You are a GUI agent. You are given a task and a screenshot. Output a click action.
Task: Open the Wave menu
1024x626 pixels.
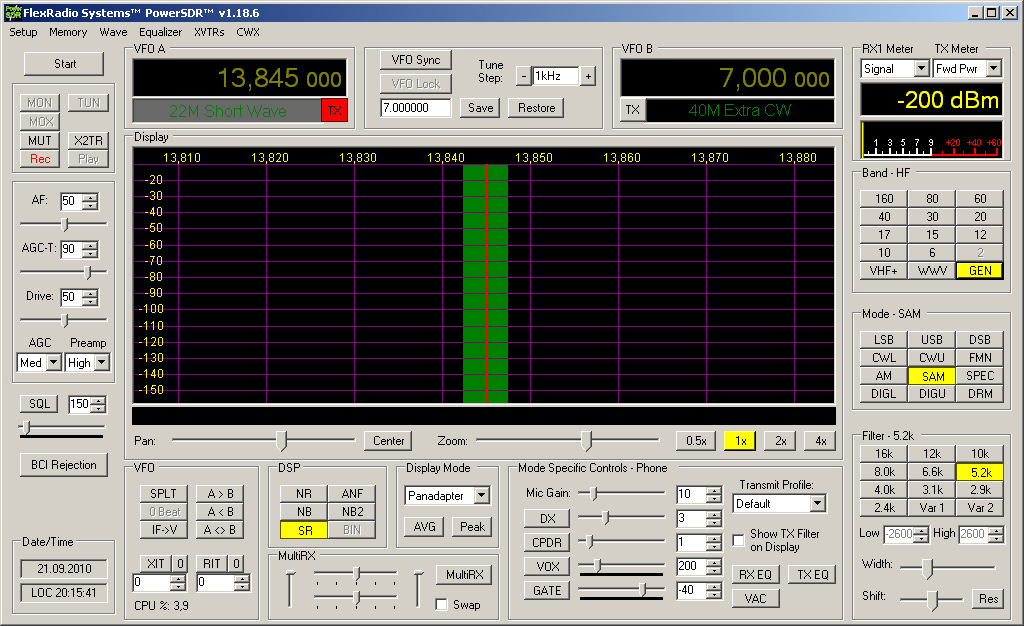[x=113, y=32]
